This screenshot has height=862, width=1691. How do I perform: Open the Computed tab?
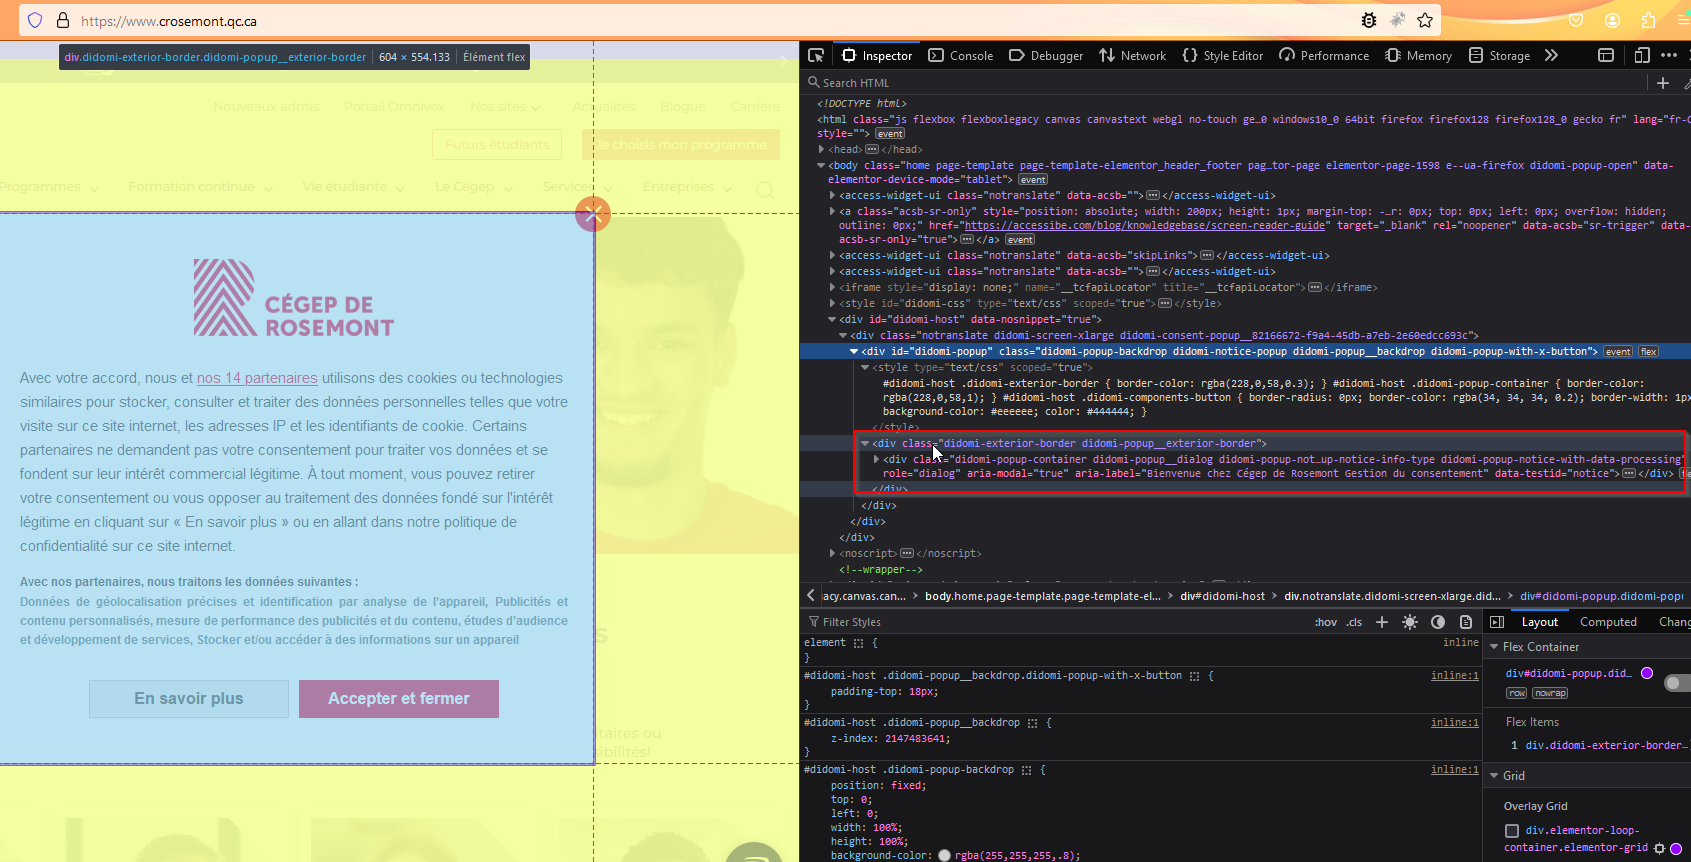click(1608, 622)
